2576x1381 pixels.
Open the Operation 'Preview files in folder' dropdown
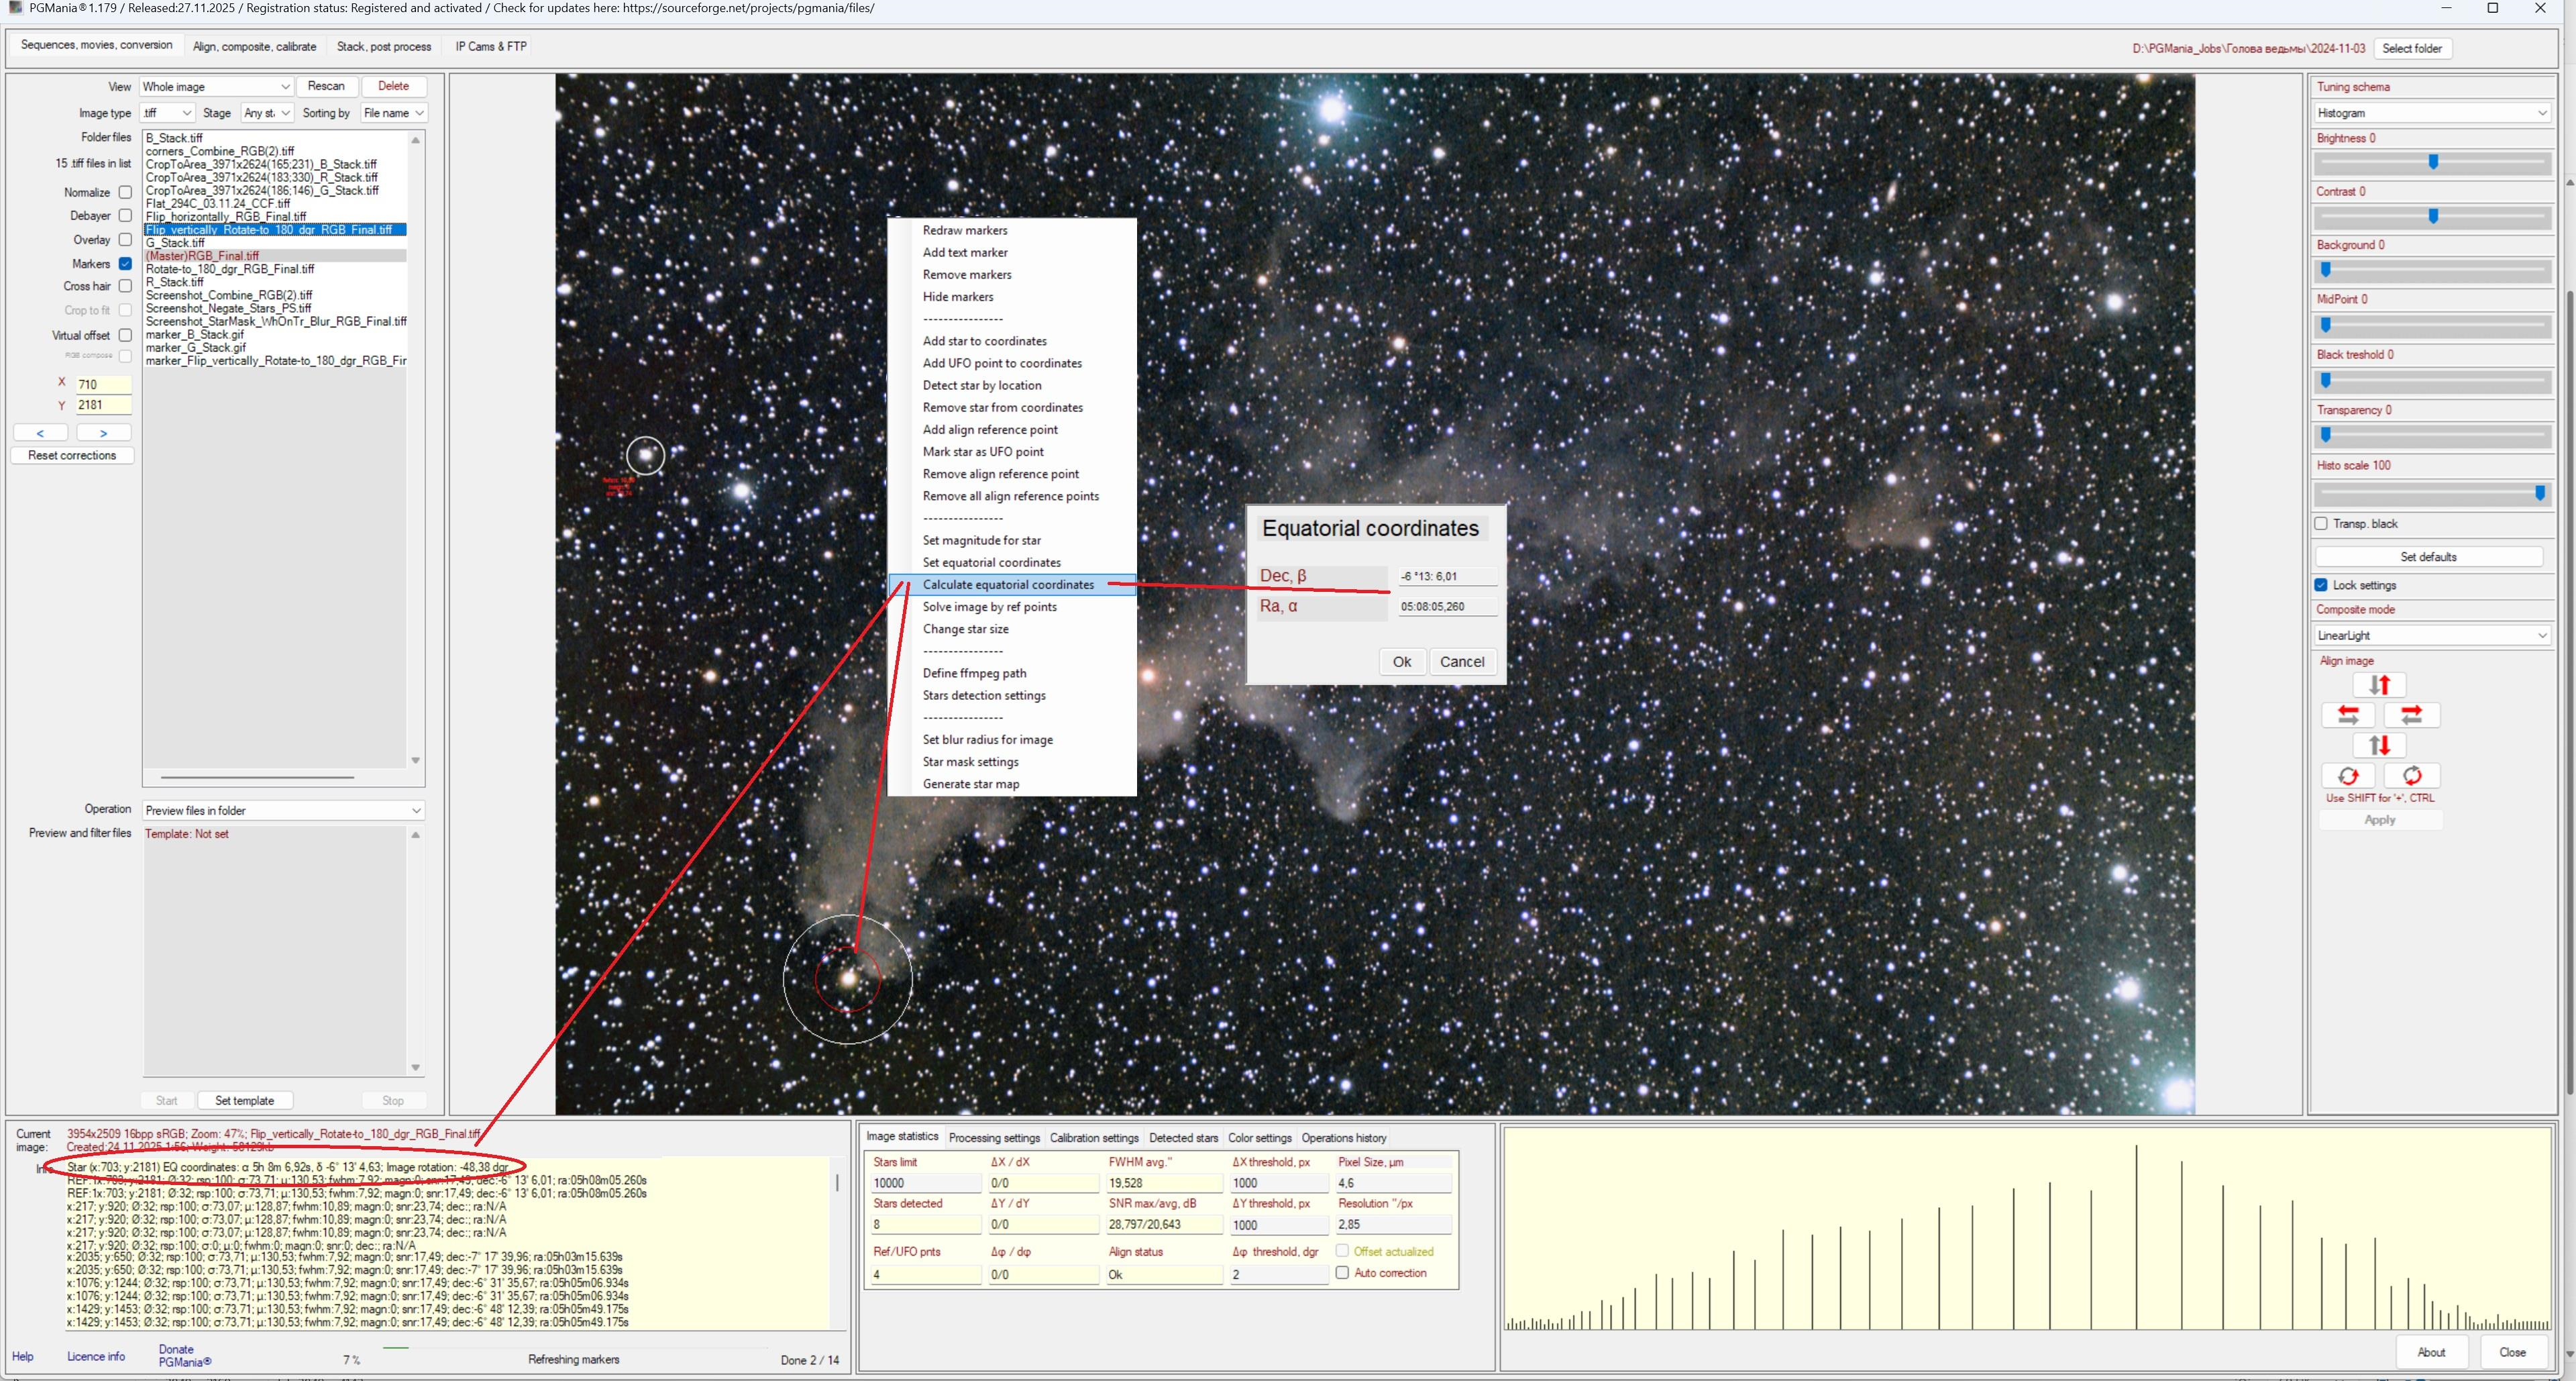(x=283, y=810)
